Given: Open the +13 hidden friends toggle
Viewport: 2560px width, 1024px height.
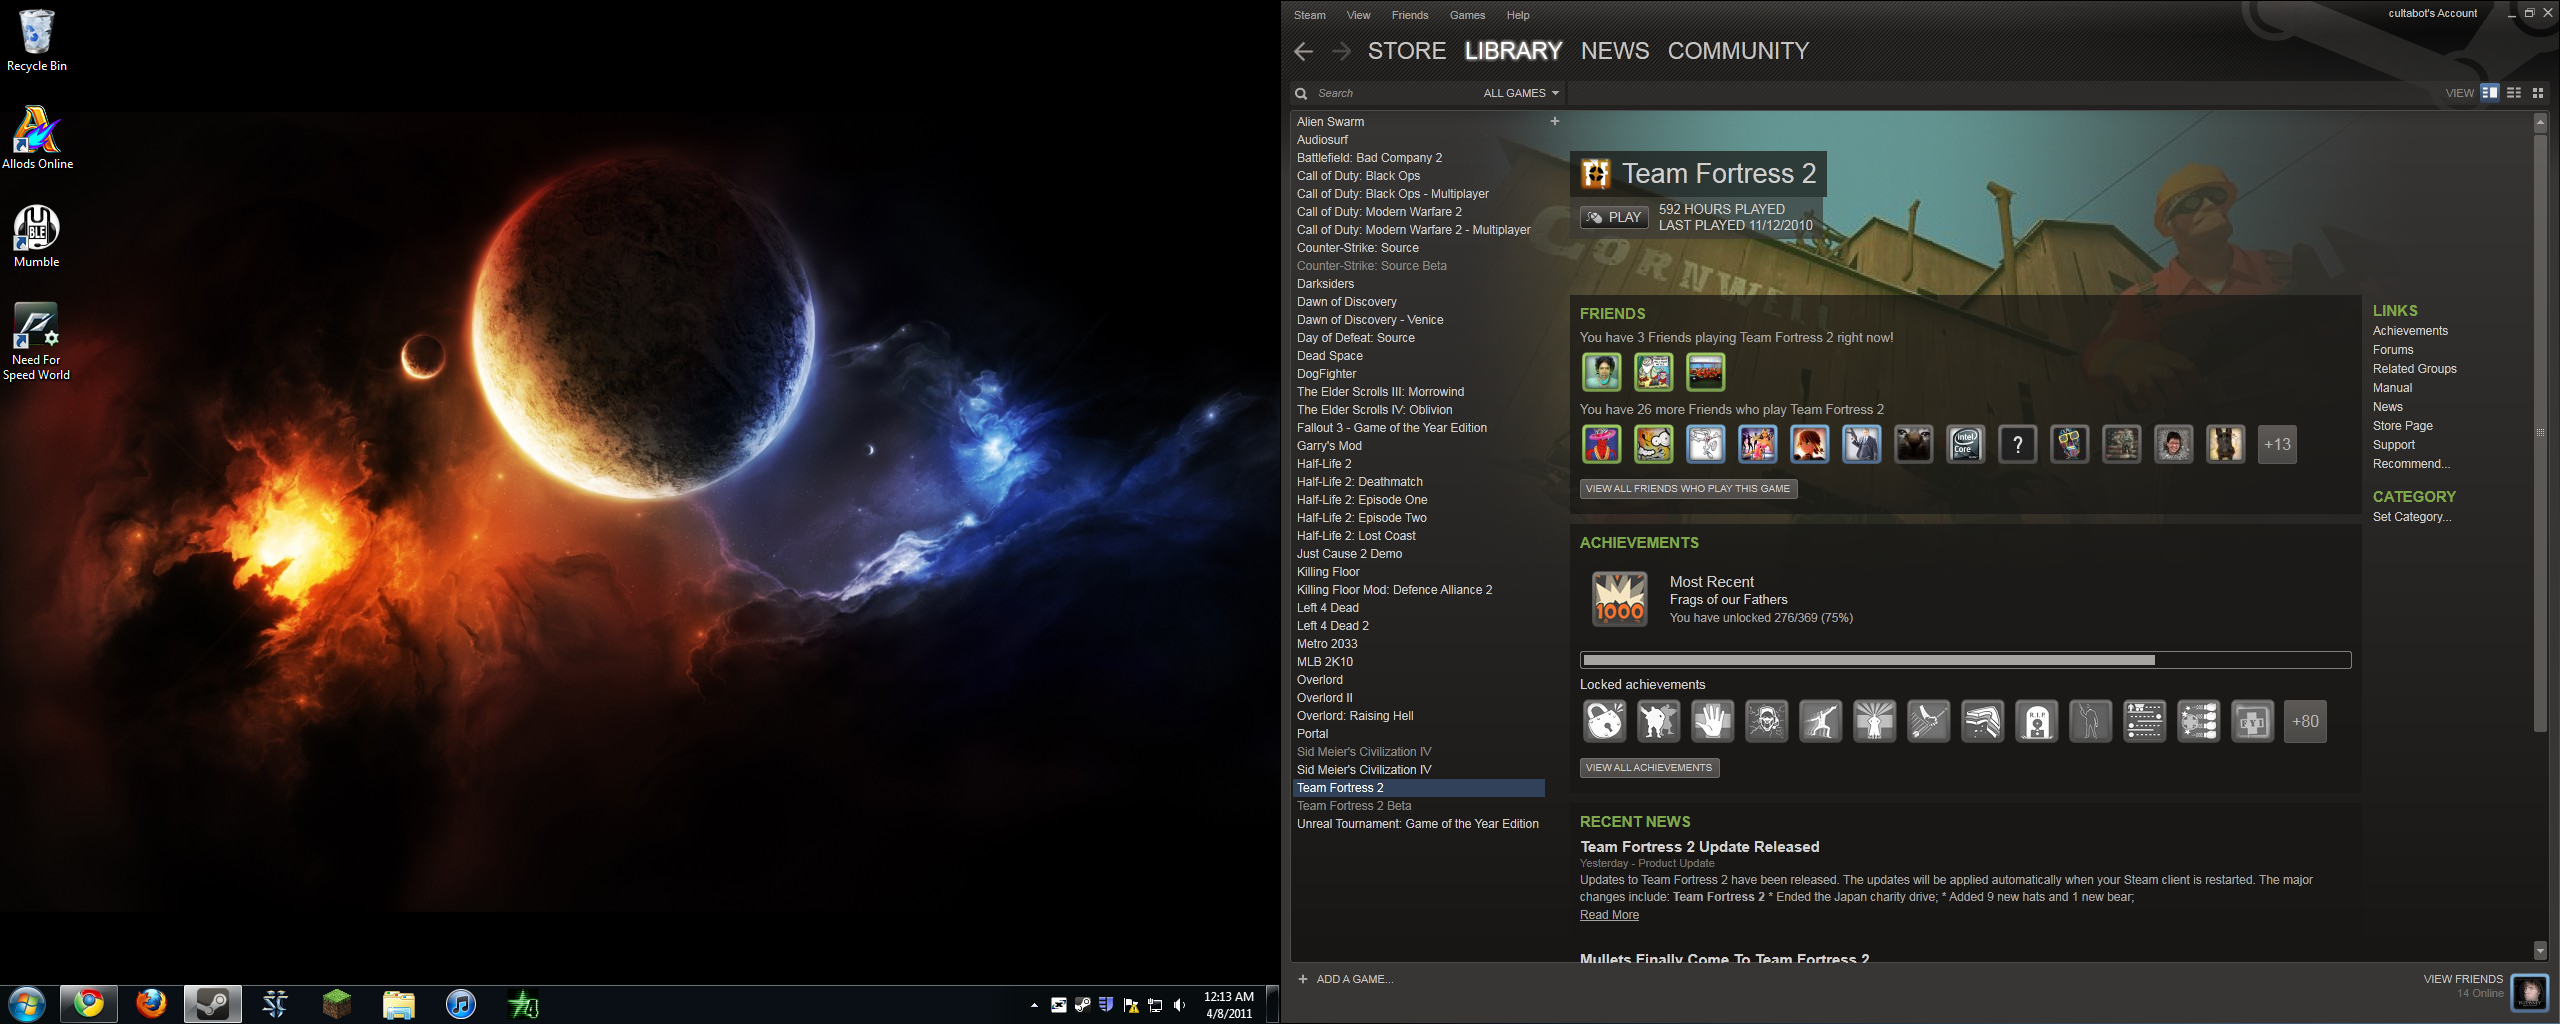Looking at the screenshot, I should [2277, 444].
